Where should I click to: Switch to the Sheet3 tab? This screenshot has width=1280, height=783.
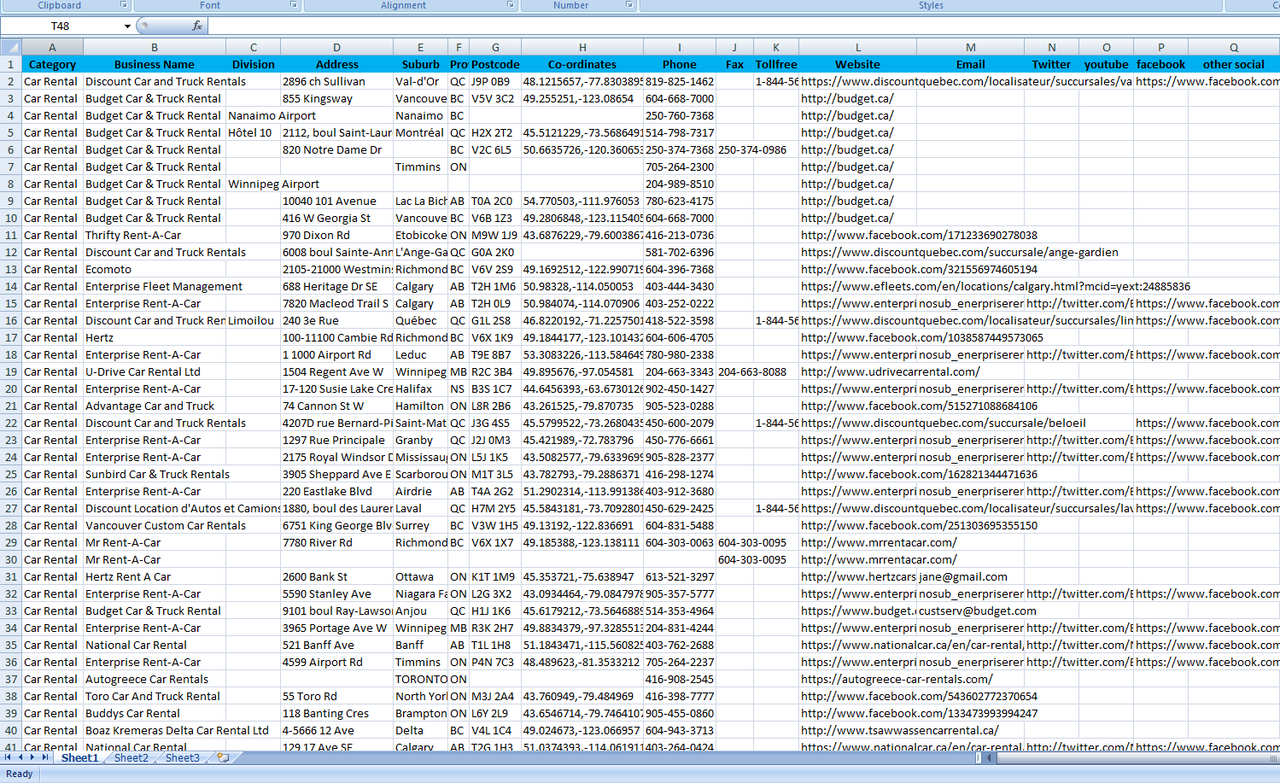pyautogui.click(x=182, y=758)
